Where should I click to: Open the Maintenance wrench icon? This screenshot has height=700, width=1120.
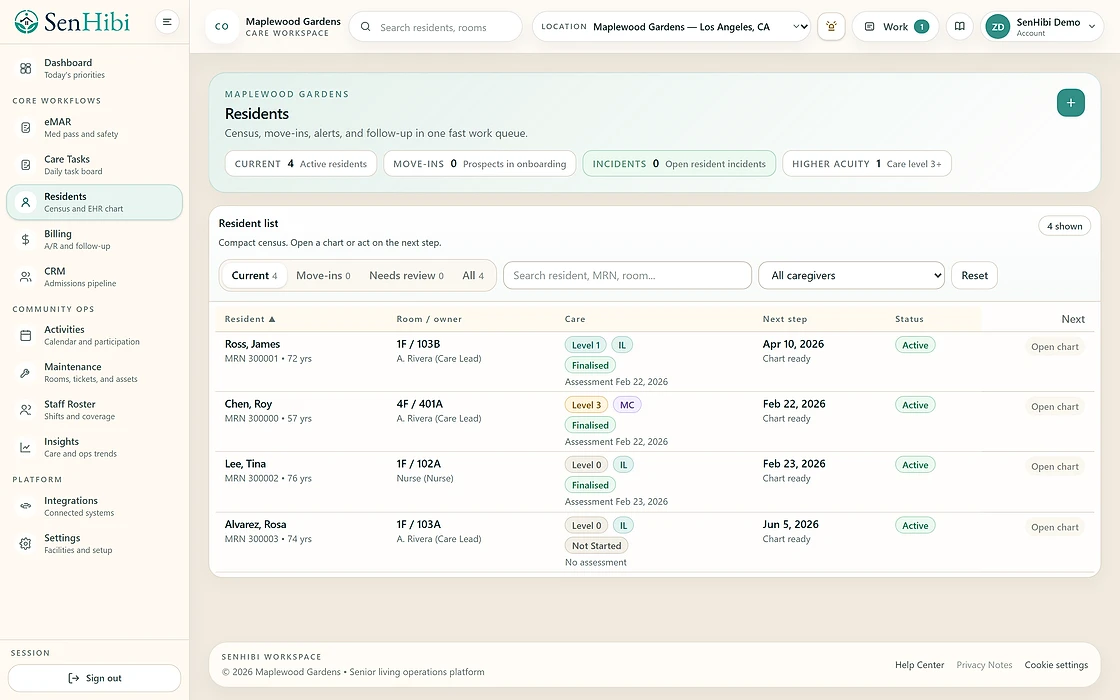pos(26,373)
